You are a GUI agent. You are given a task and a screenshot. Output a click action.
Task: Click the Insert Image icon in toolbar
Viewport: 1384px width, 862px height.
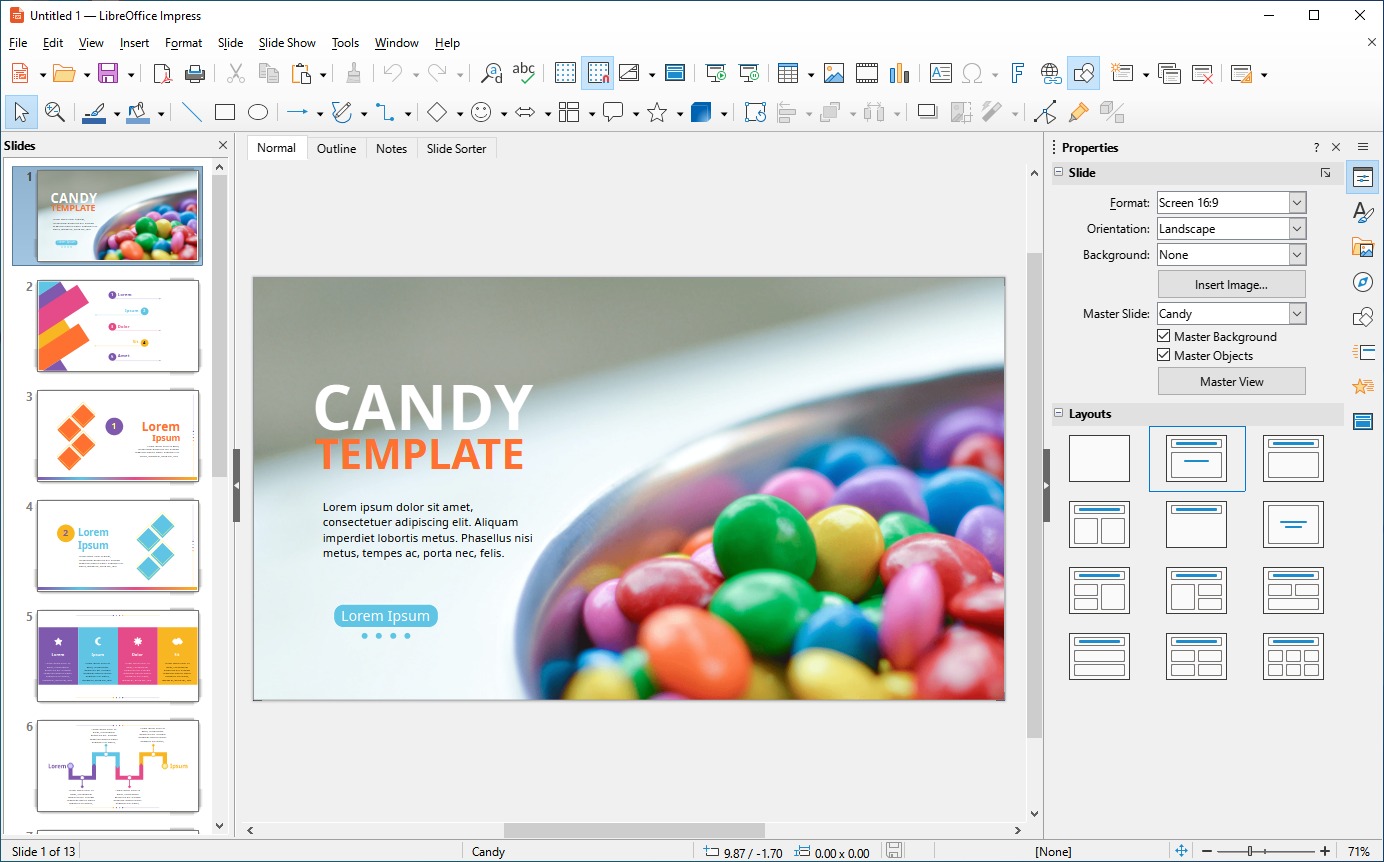tap(833, 73)
